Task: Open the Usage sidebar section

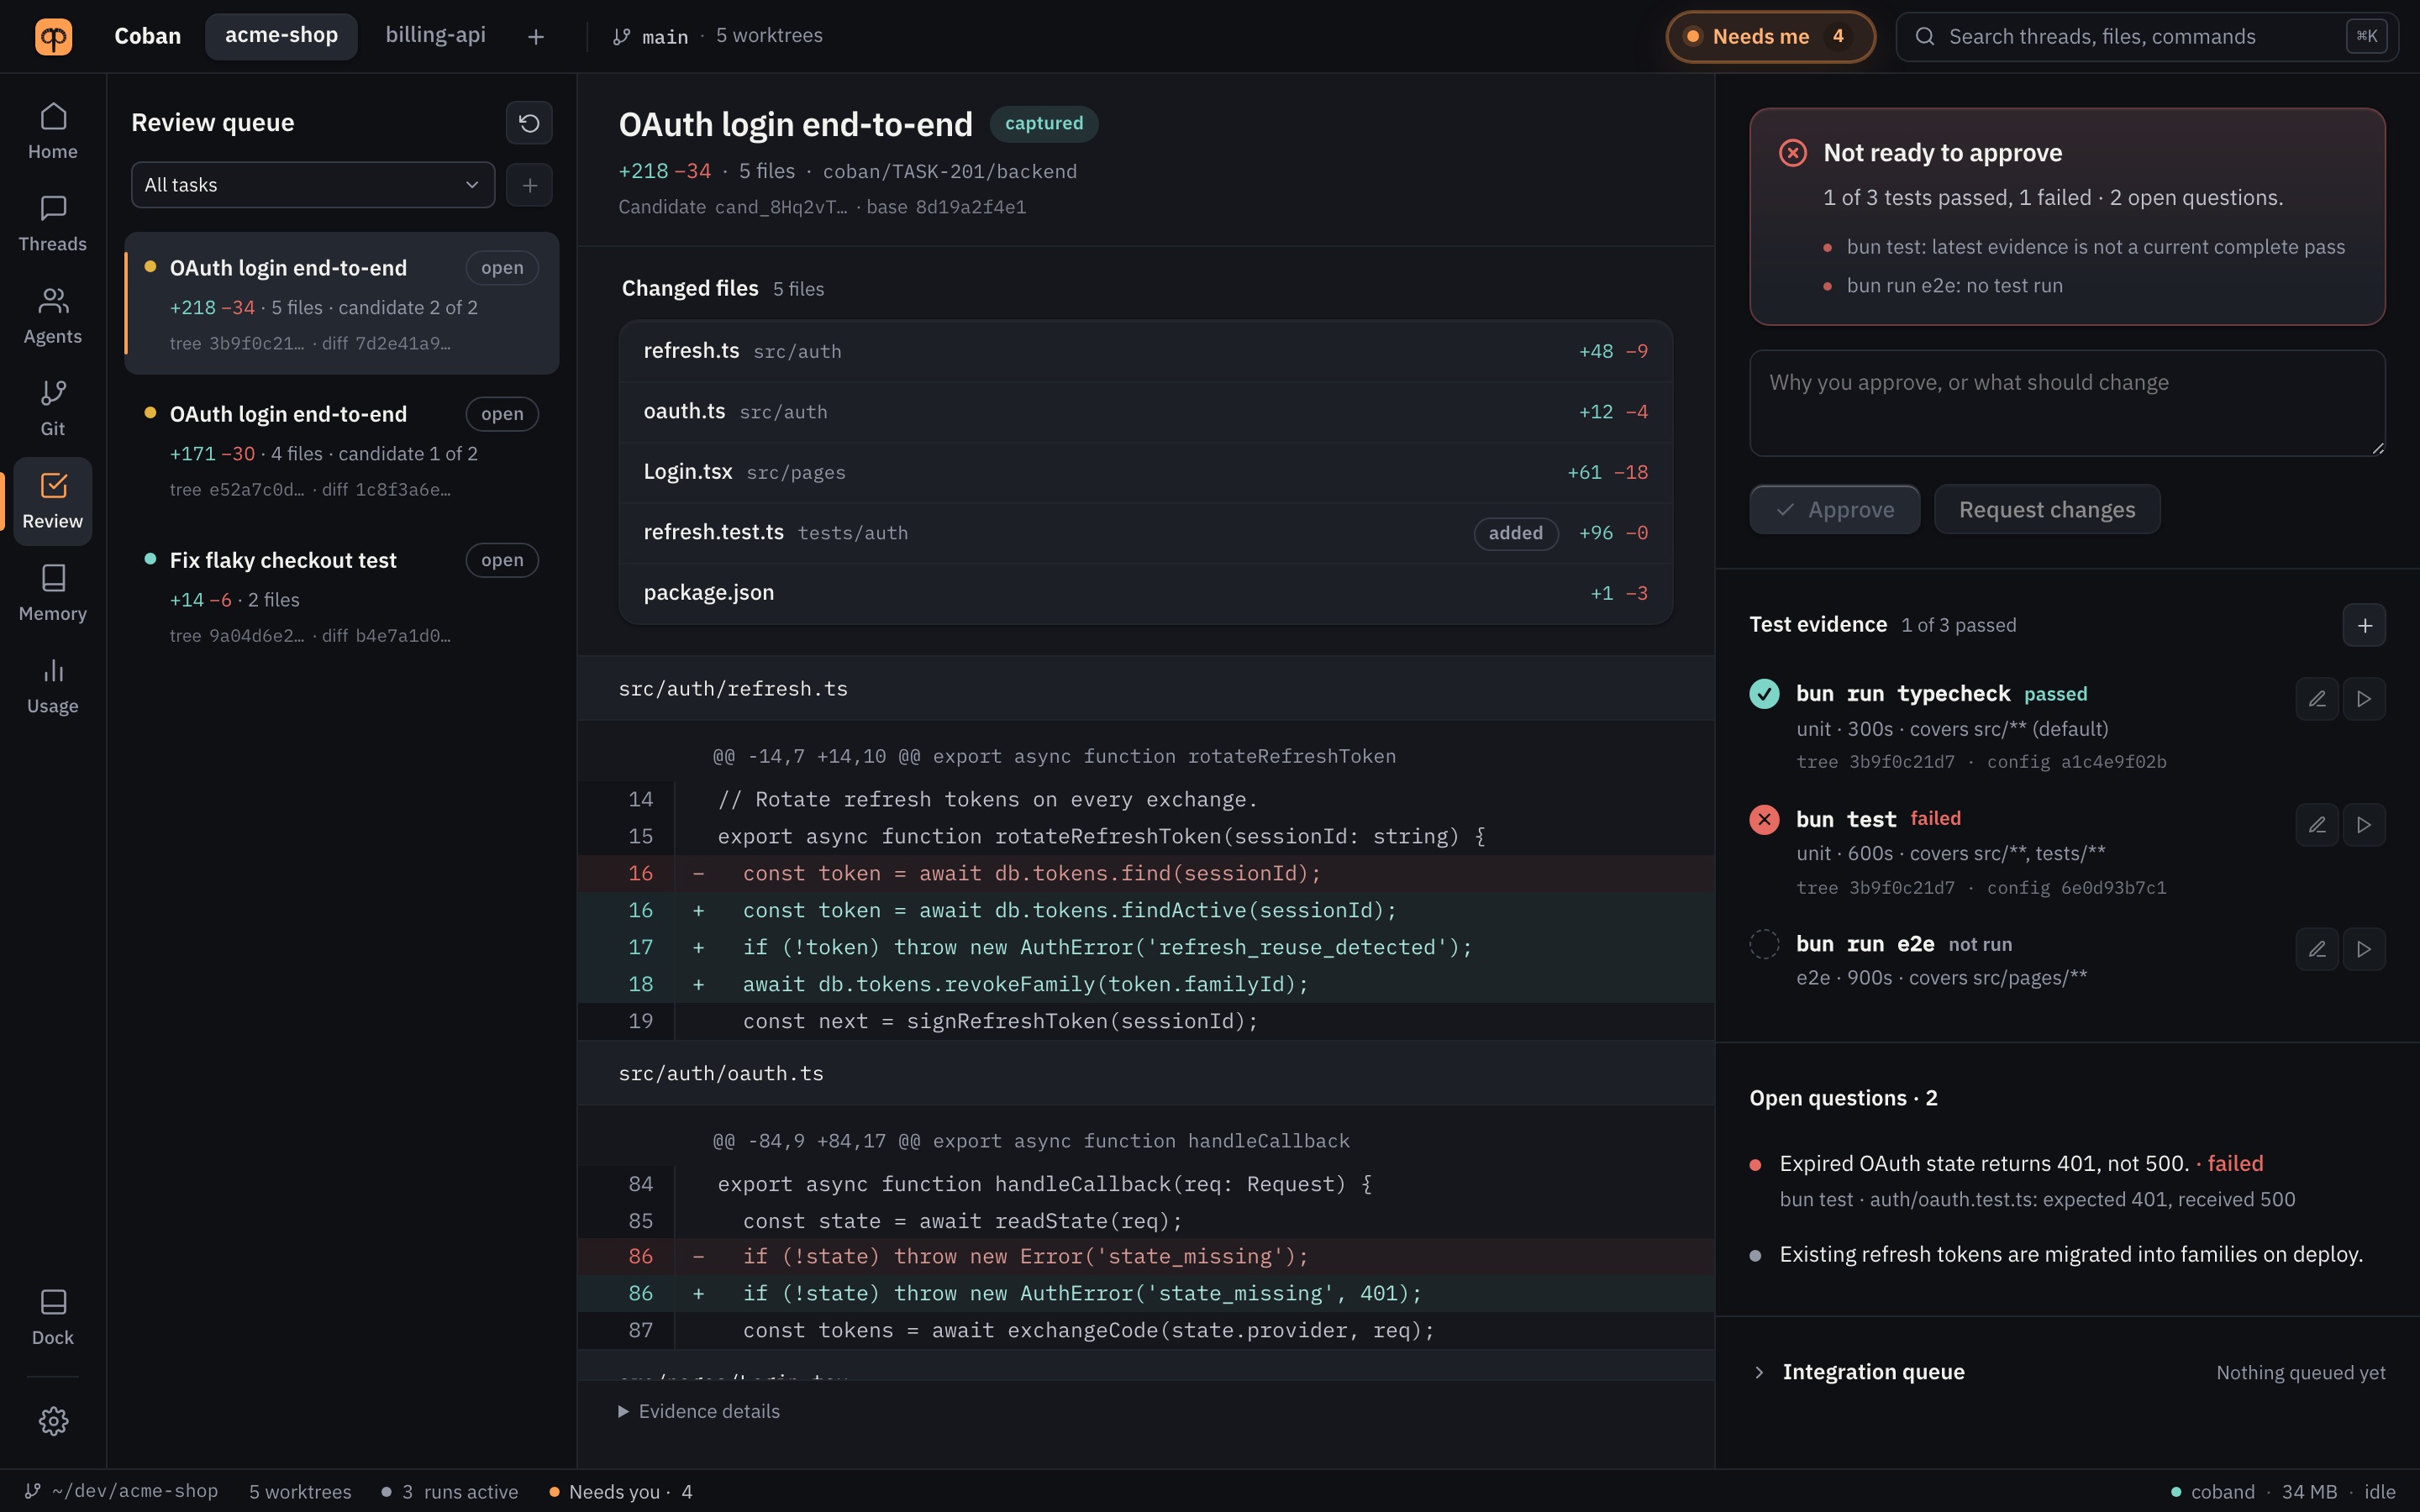Action: pyautogui.click(x=53, y=685)
